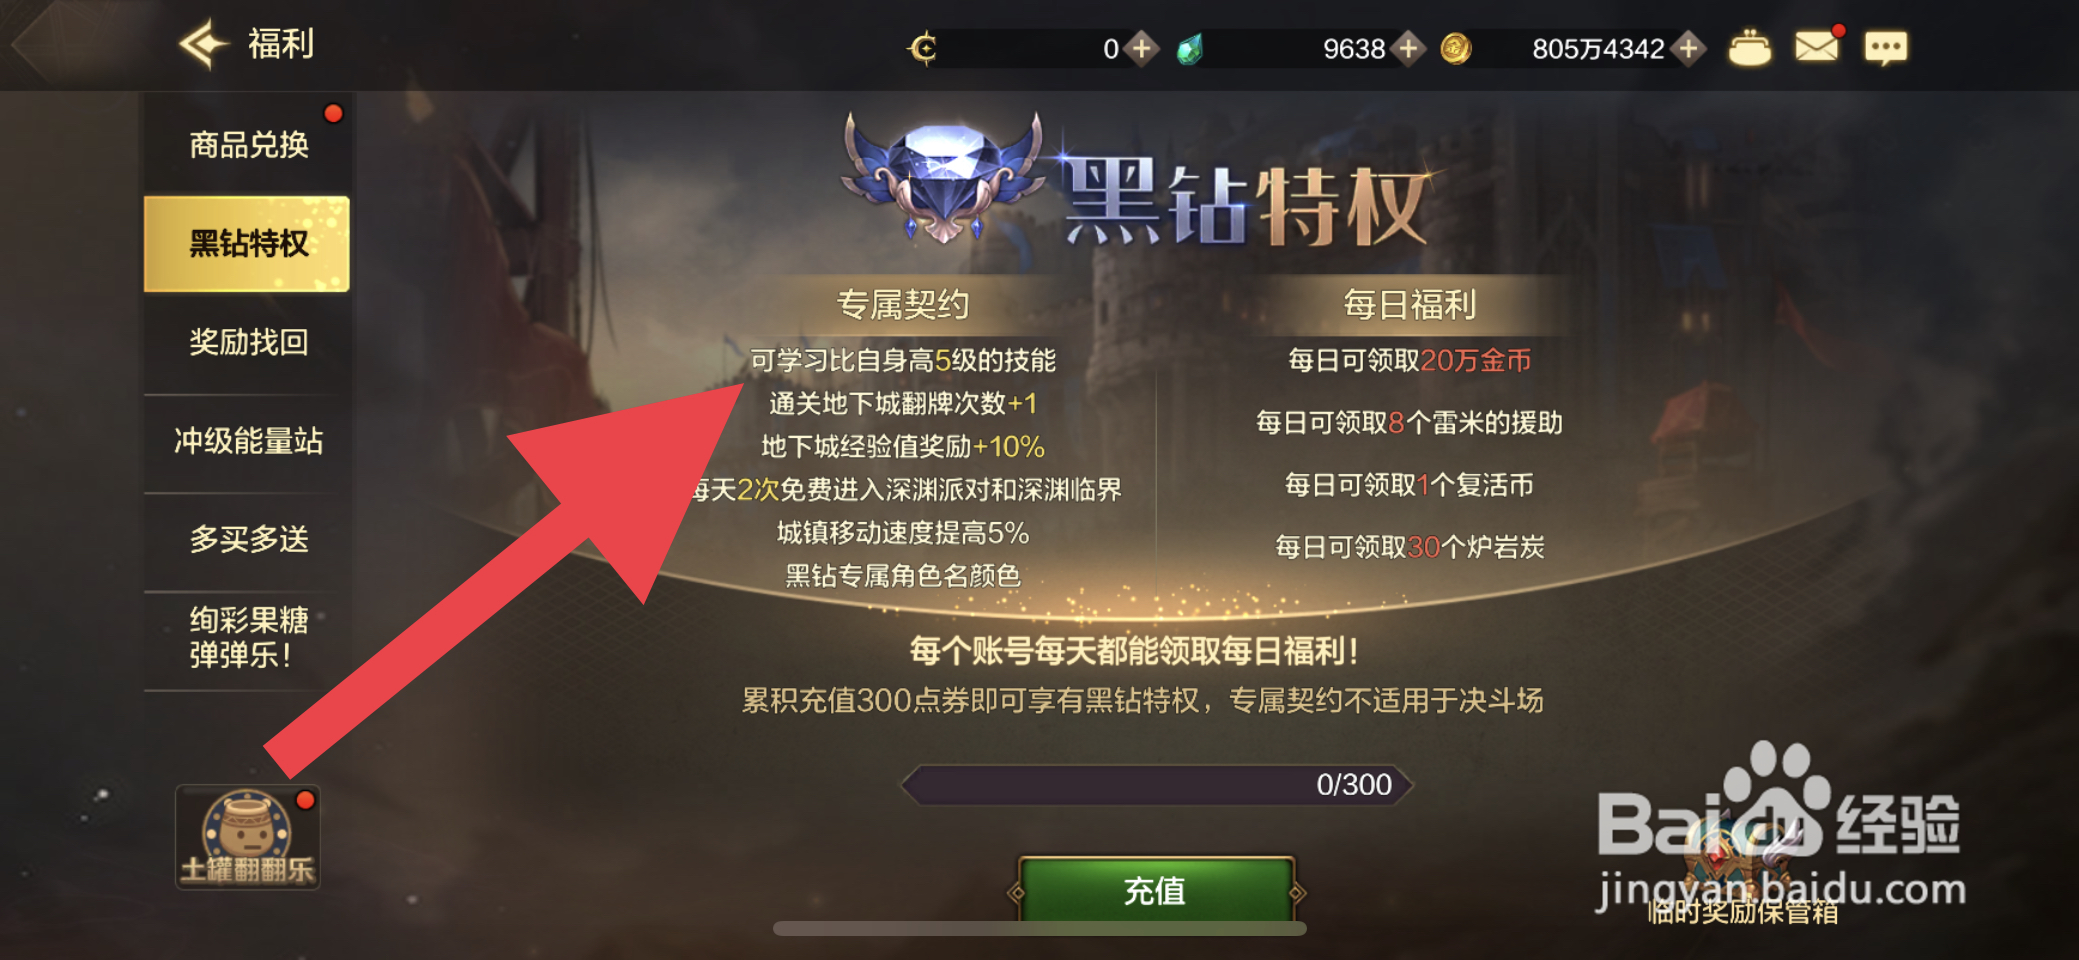Open the 多买多送 tab

coord(248,539)
